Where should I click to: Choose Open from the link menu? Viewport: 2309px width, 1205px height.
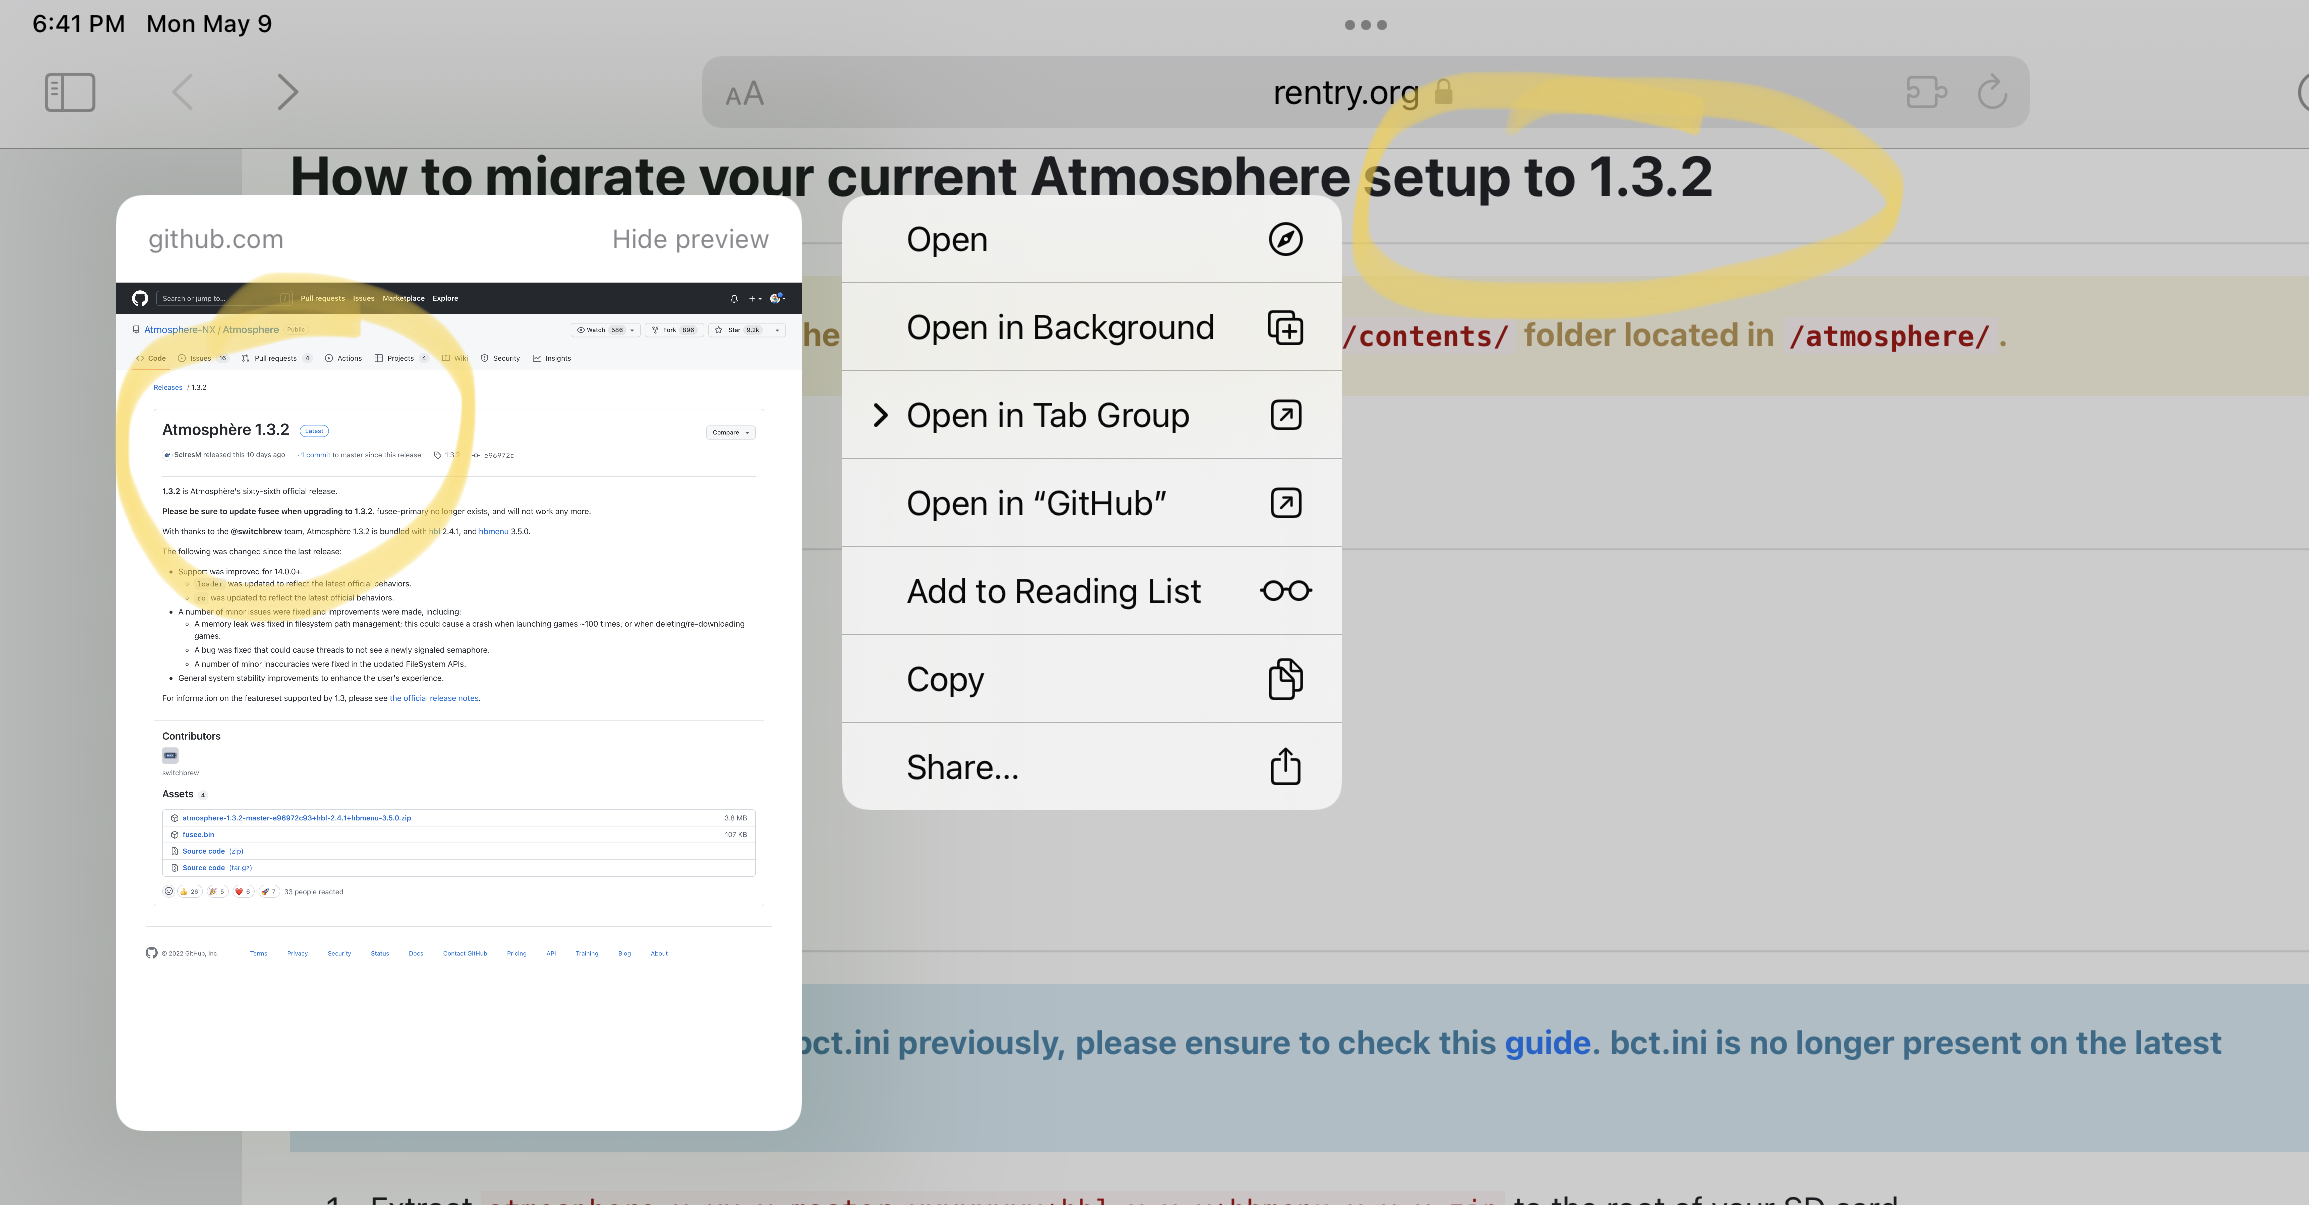[1092, 239]
